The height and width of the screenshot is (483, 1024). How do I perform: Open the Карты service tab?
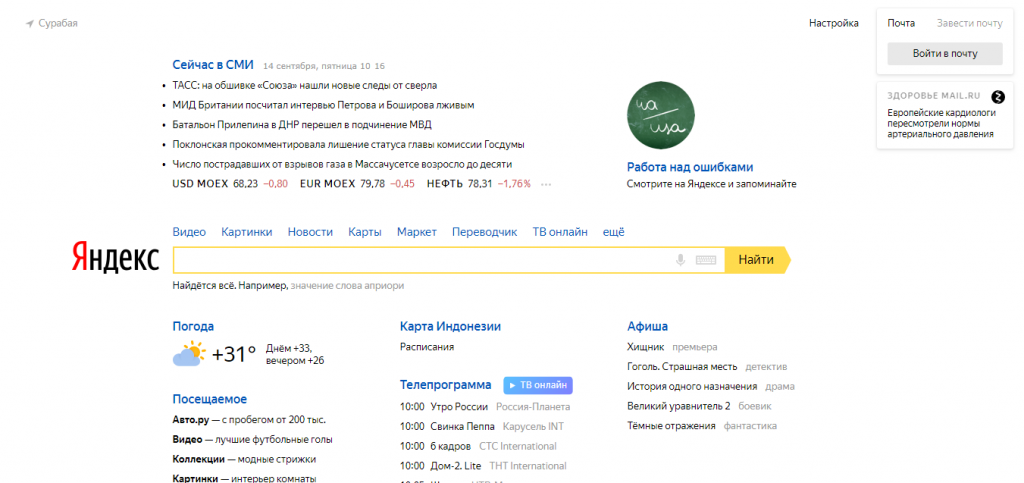point(364,232)
